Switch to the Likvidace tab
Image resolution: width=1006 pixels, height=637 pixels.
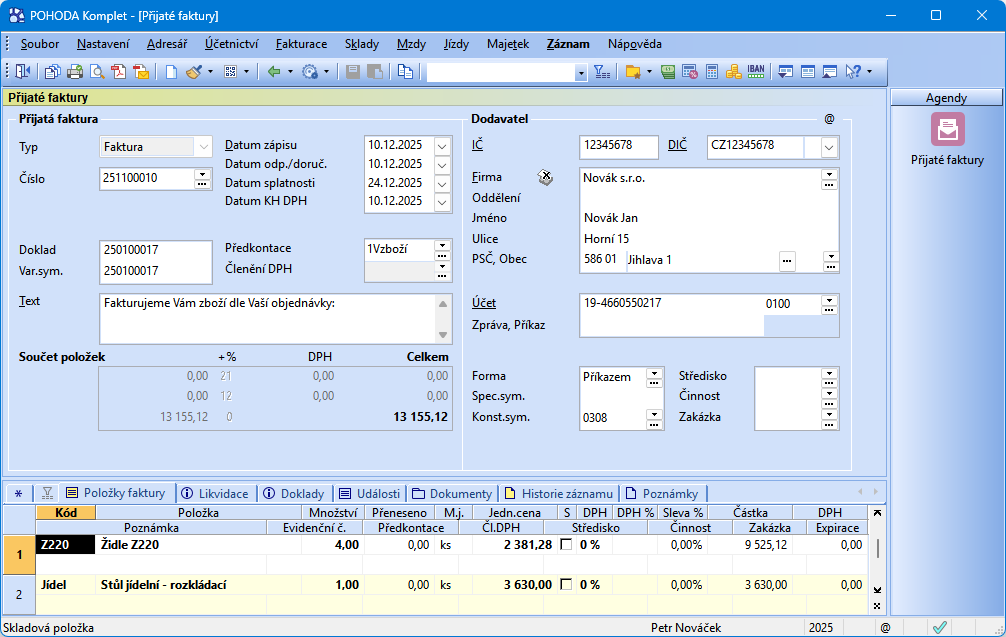coord(215,493)
